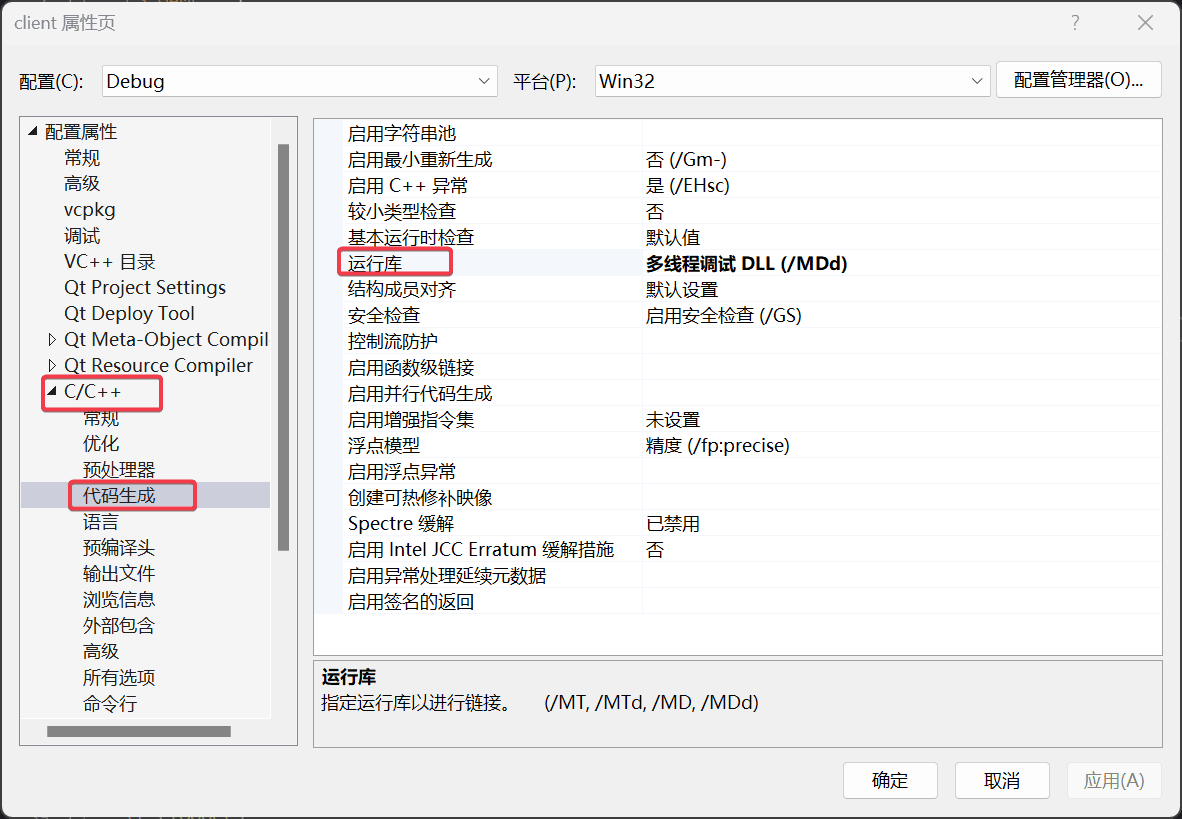Click the help question mark icon
Viewport: 1182px width, 819px height.
click(1075, 23)
